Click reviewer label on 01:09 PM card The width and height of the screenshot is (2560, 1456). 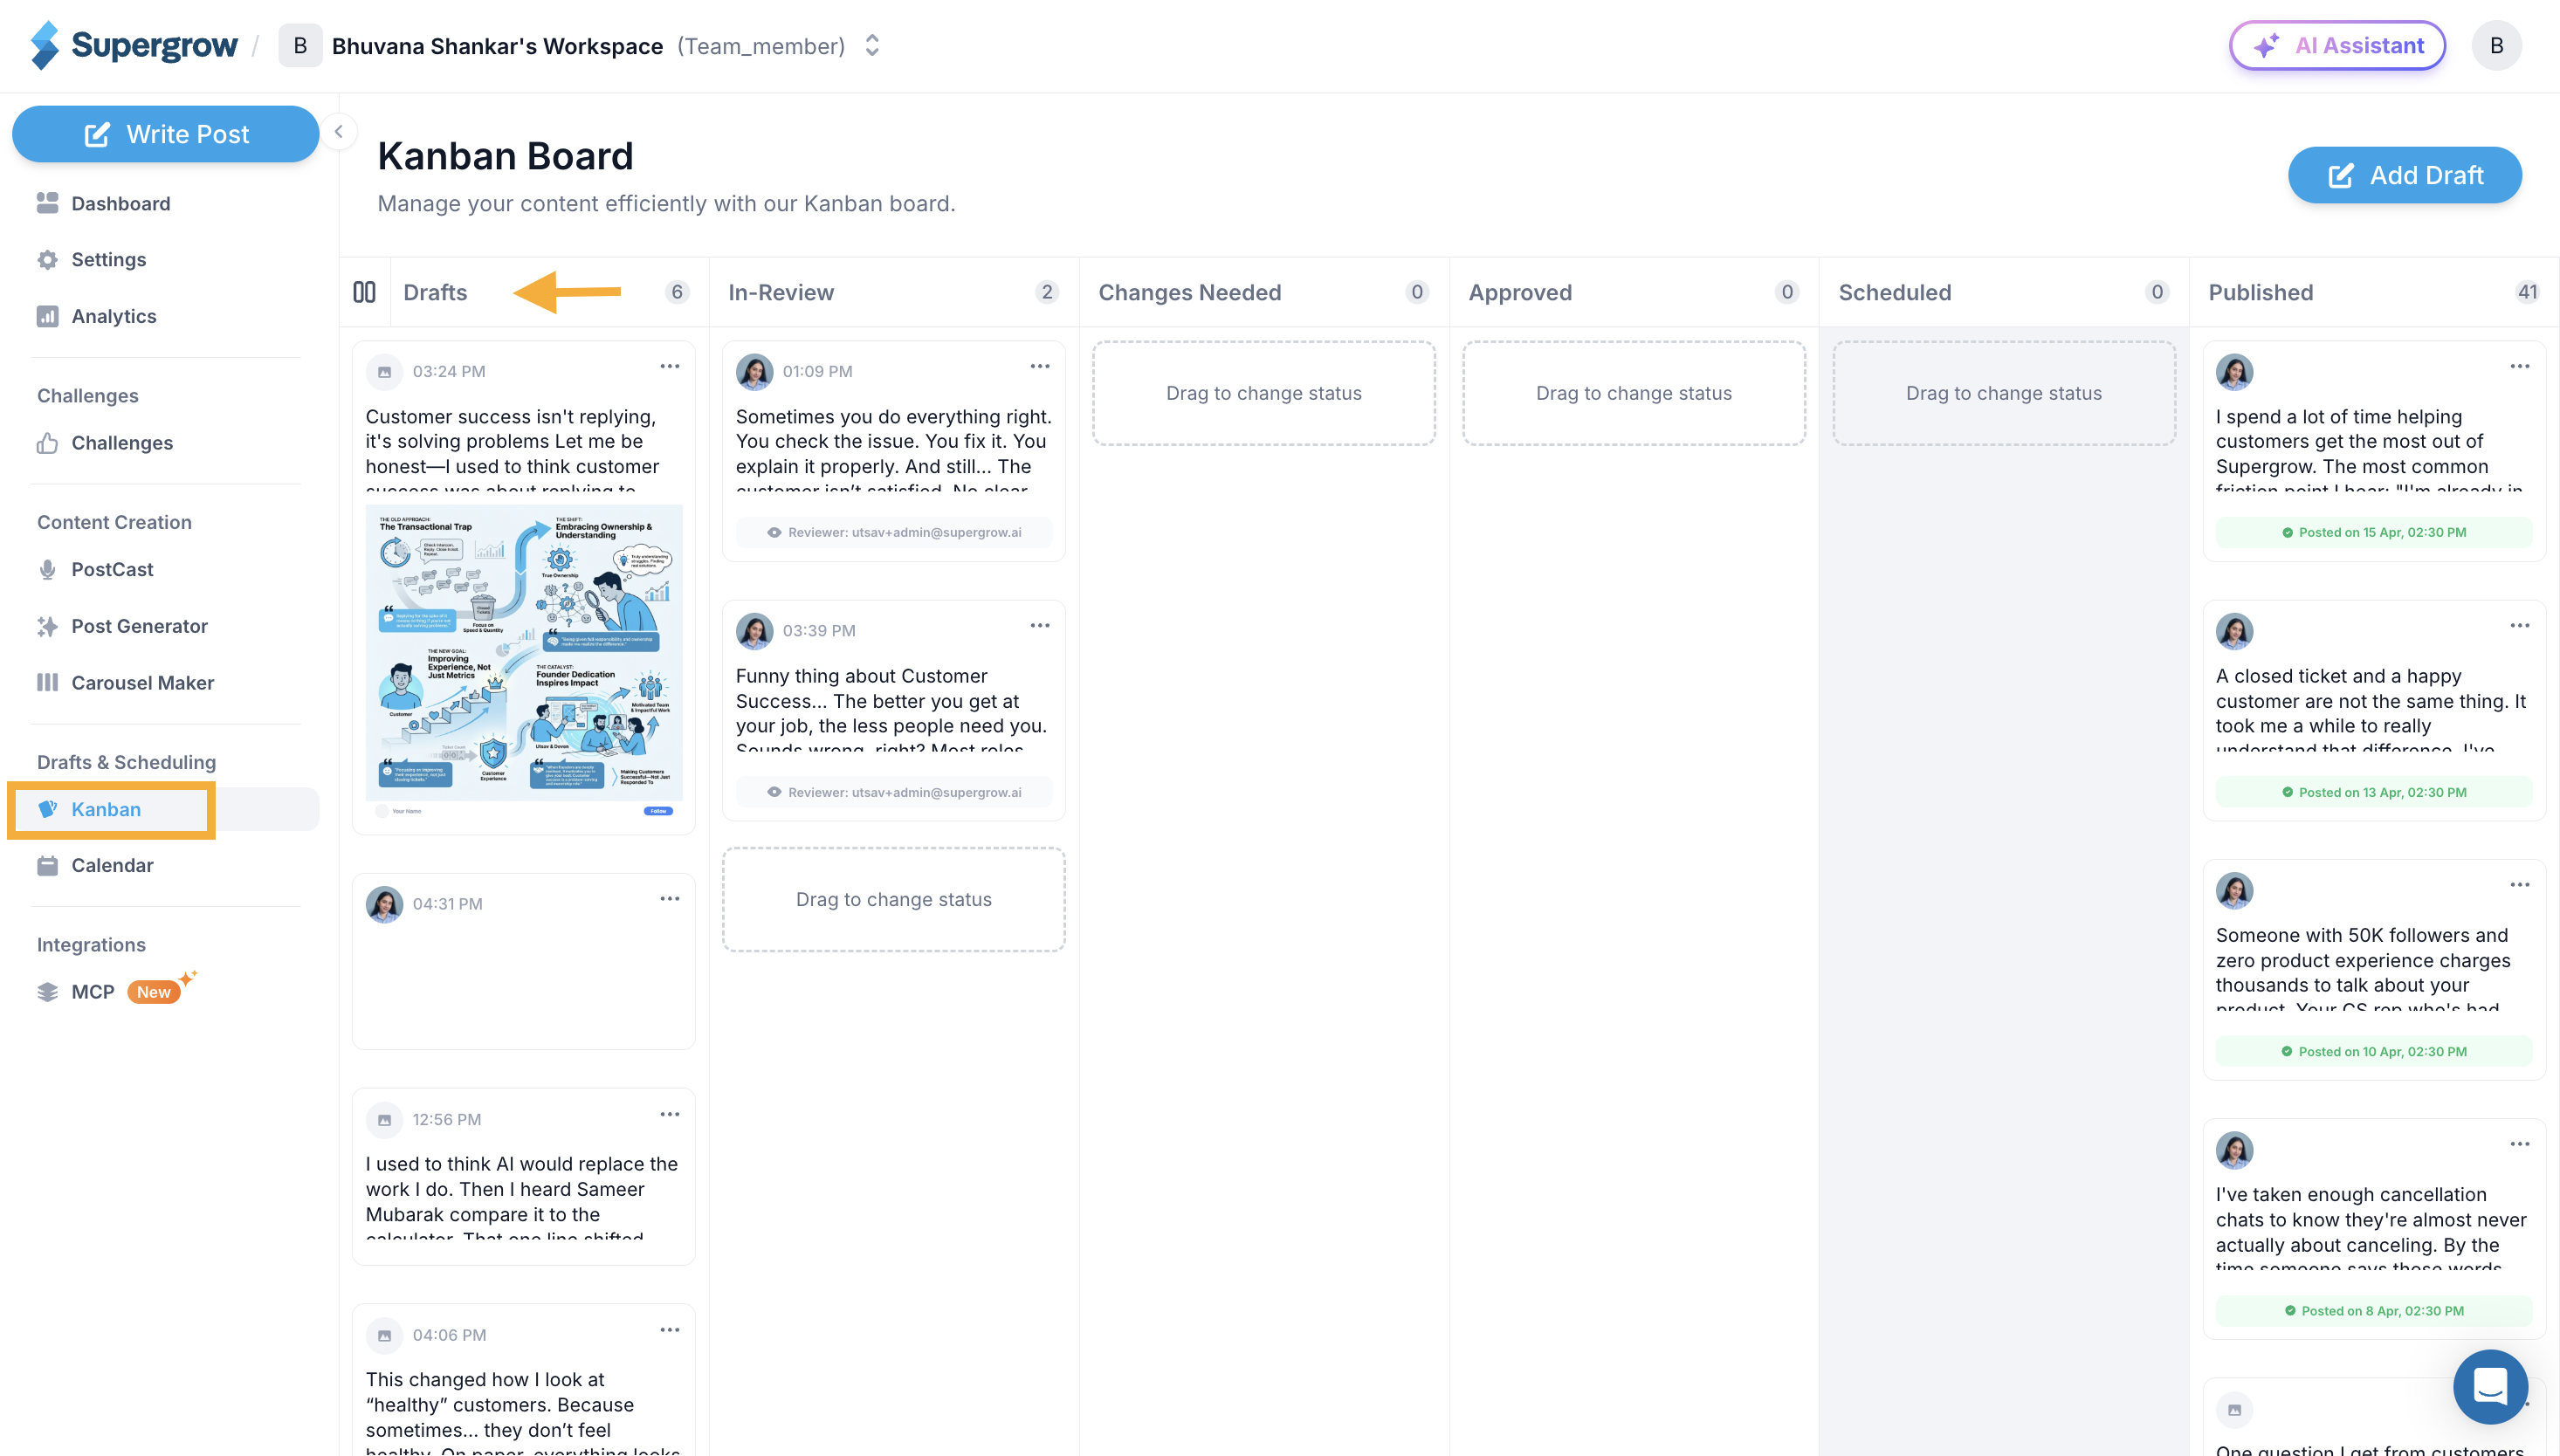[x=893, y=532]
